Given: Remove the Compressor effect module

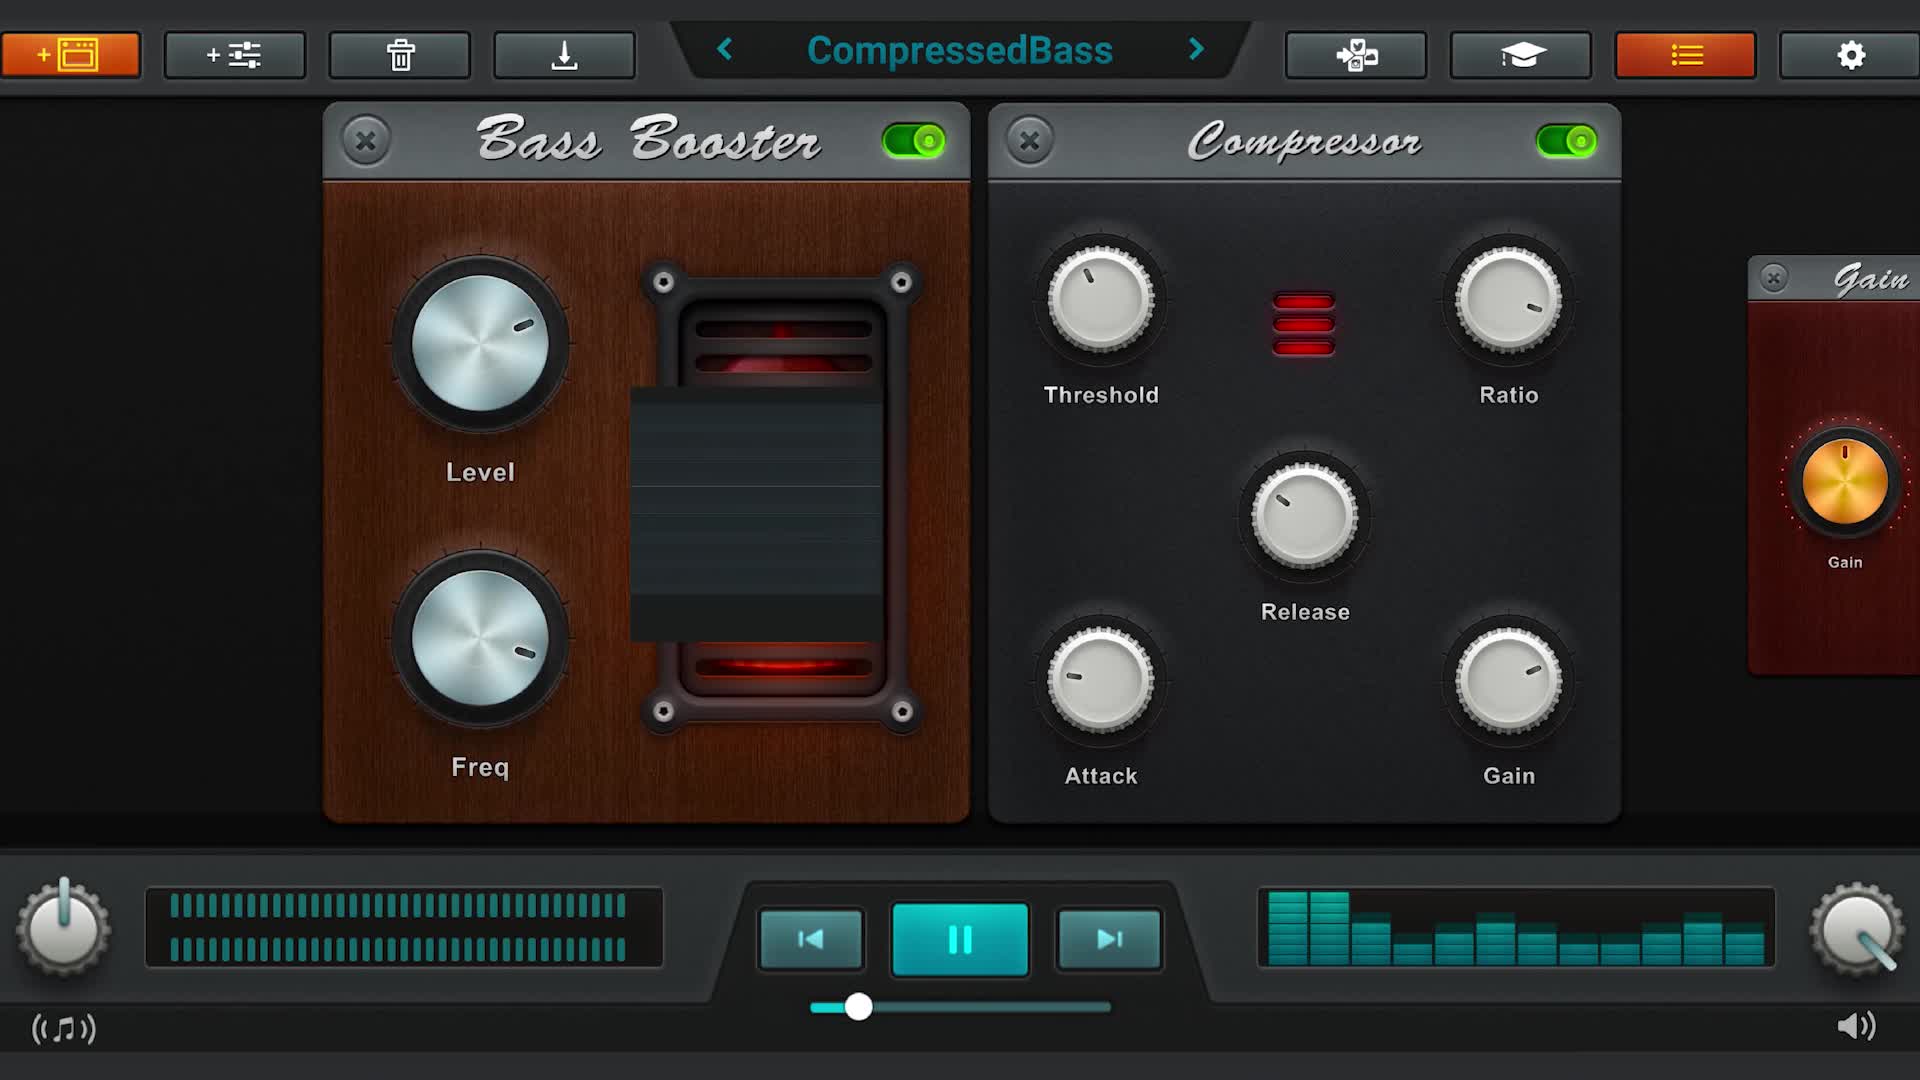Looking at the screenshot, I should tap(1030, 140).
